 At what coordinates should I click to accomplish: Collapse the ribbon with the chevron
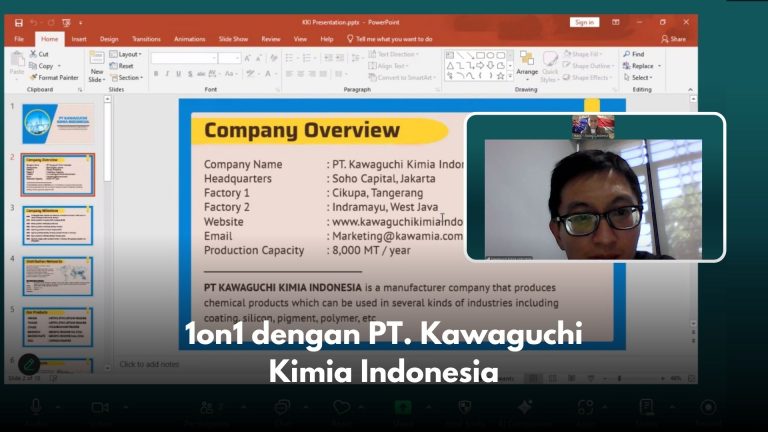[690, 90]
